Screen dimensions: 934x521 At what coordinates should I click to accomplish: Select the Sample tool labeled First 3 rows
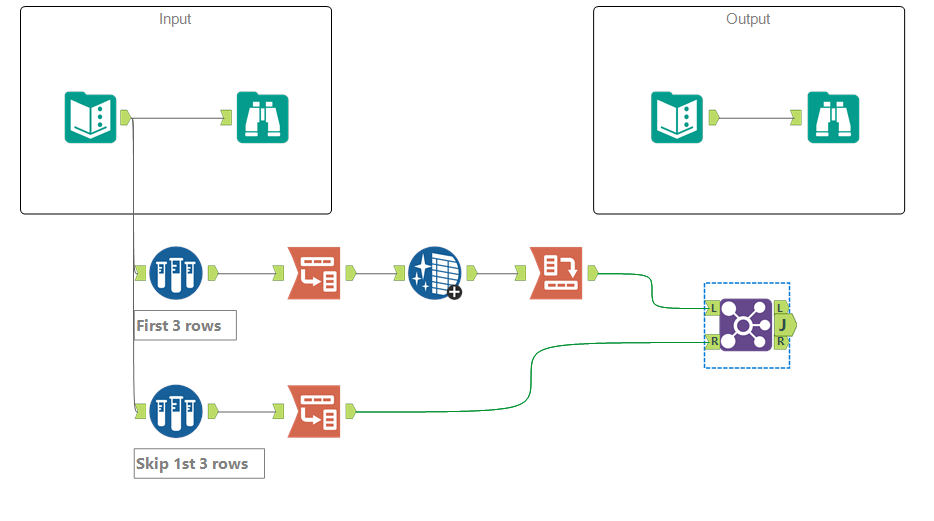(x=176, y=273)
